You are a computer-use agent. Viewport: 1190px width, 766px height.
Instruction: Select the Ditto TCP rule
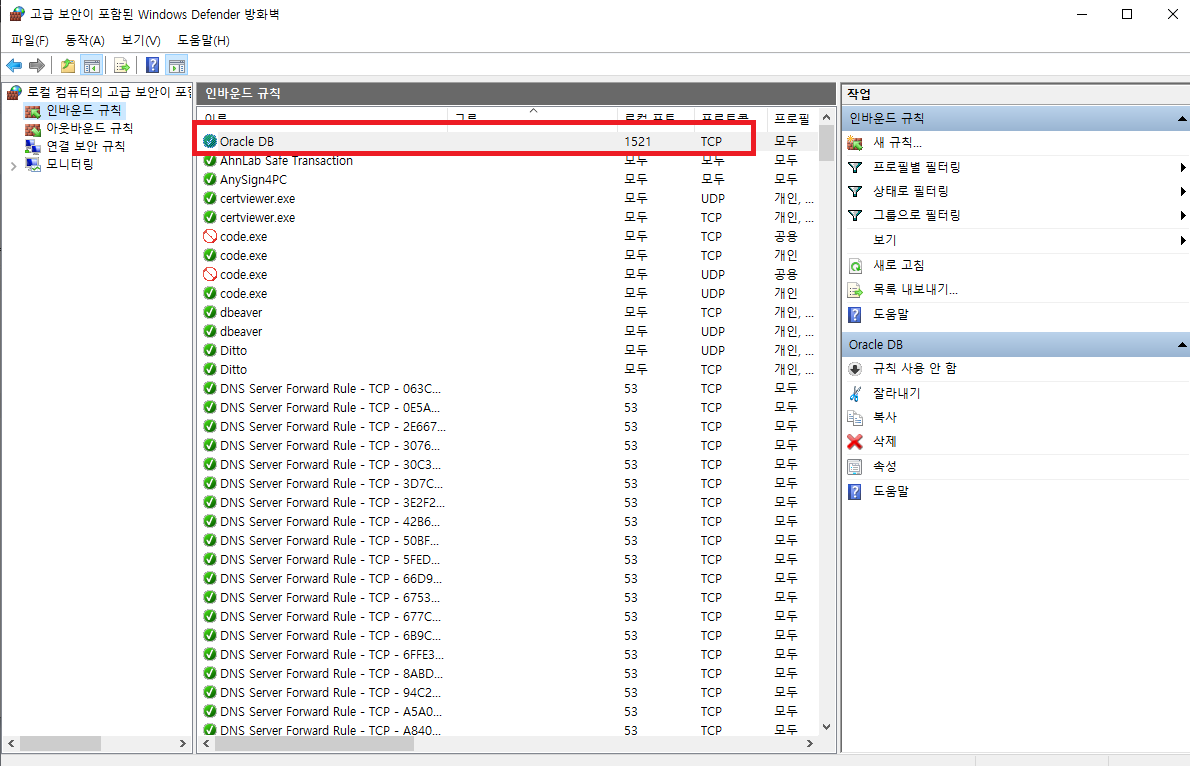click(x=507, y=369)
